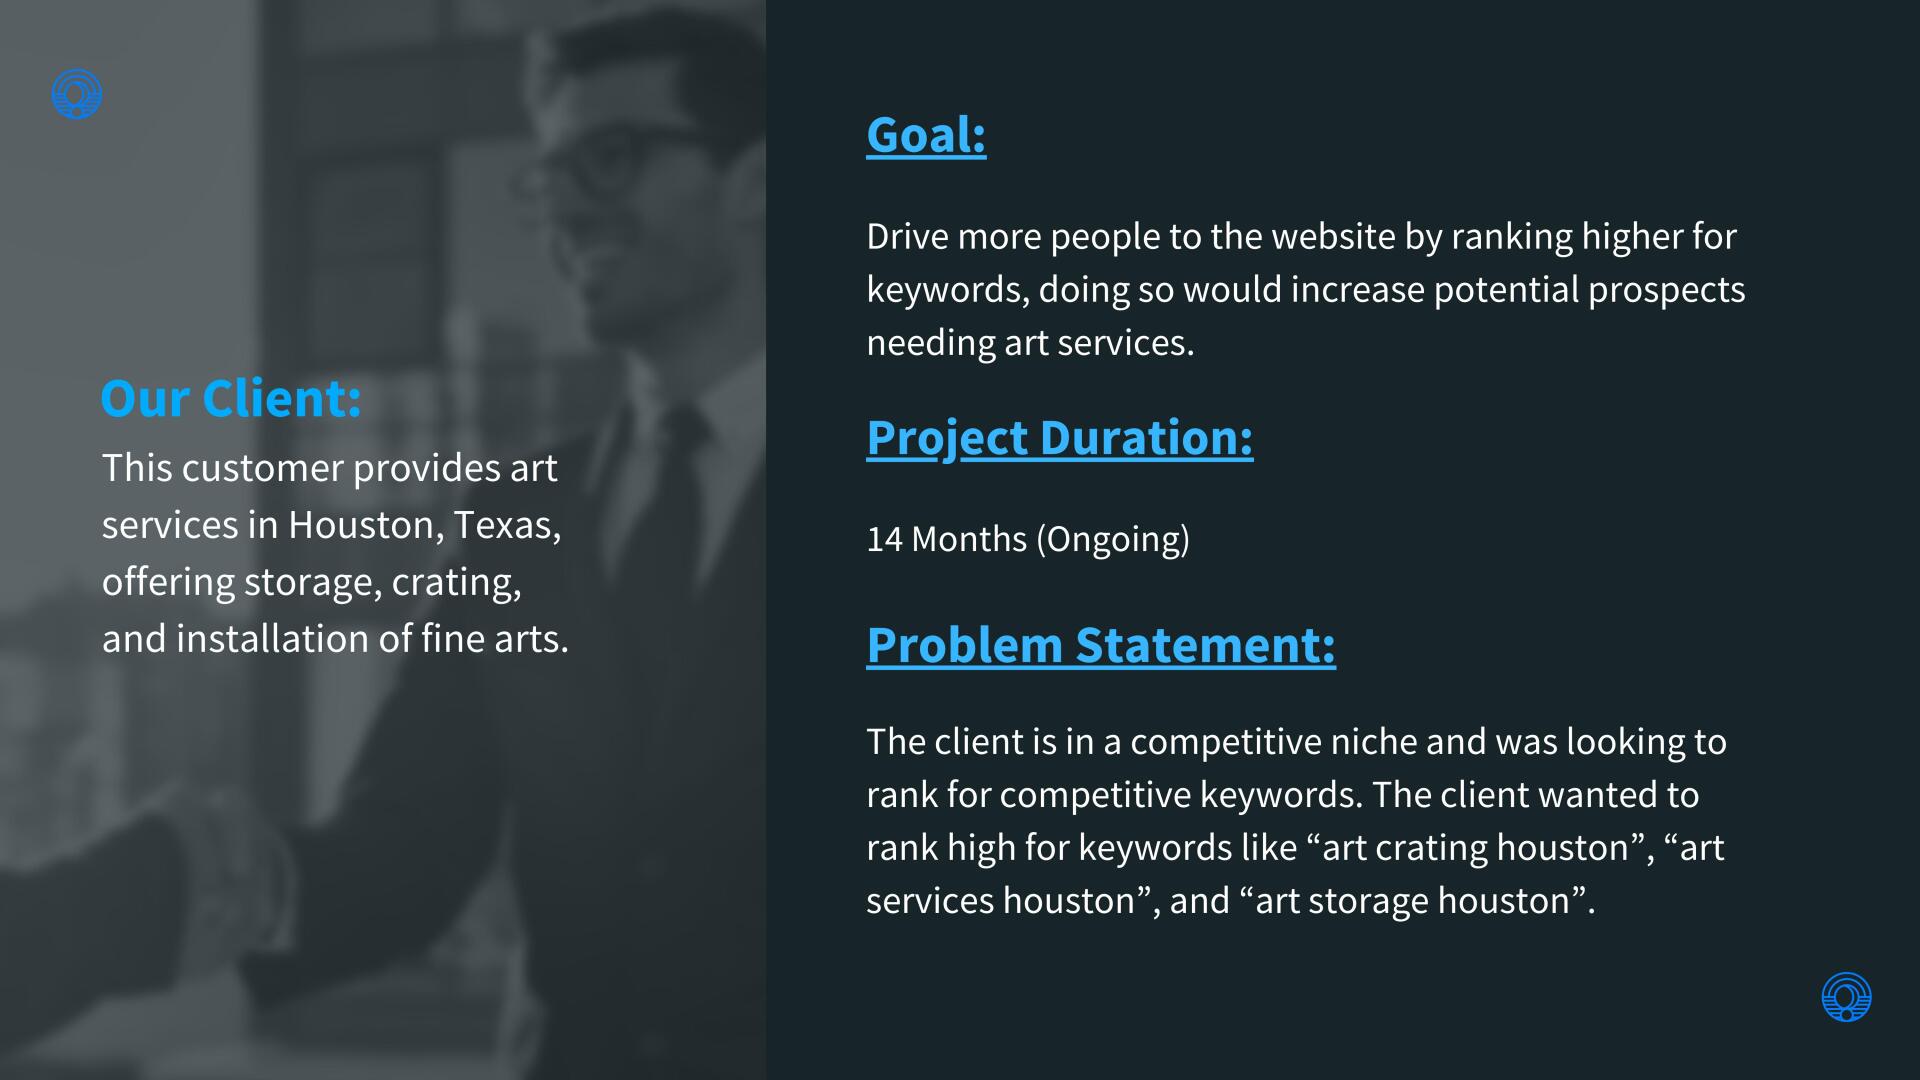Open the Project Duration: heading link
The height and width of the screenshot is (1080, 1920).
(1059, 438)
